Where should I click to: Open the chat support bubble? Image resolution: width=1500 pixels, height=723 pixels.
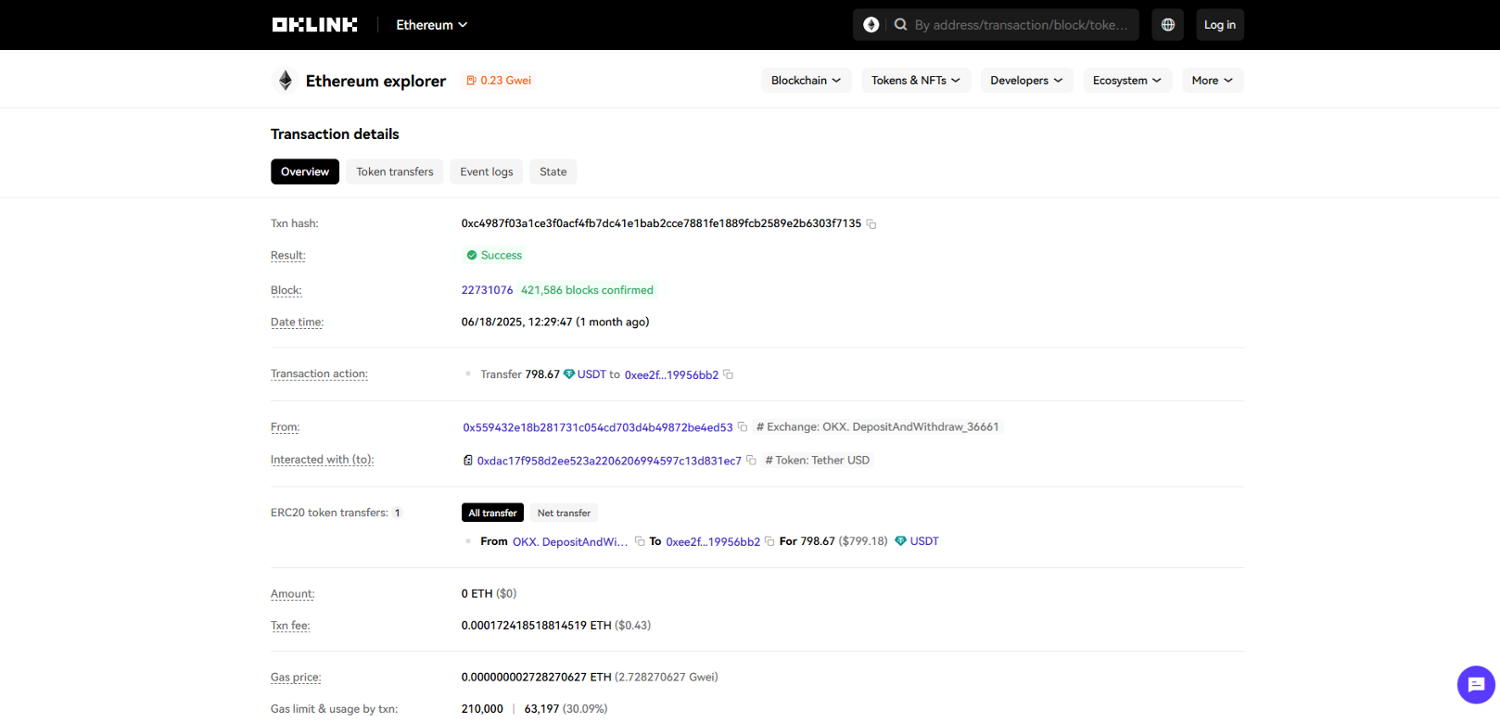(1475, 685)
